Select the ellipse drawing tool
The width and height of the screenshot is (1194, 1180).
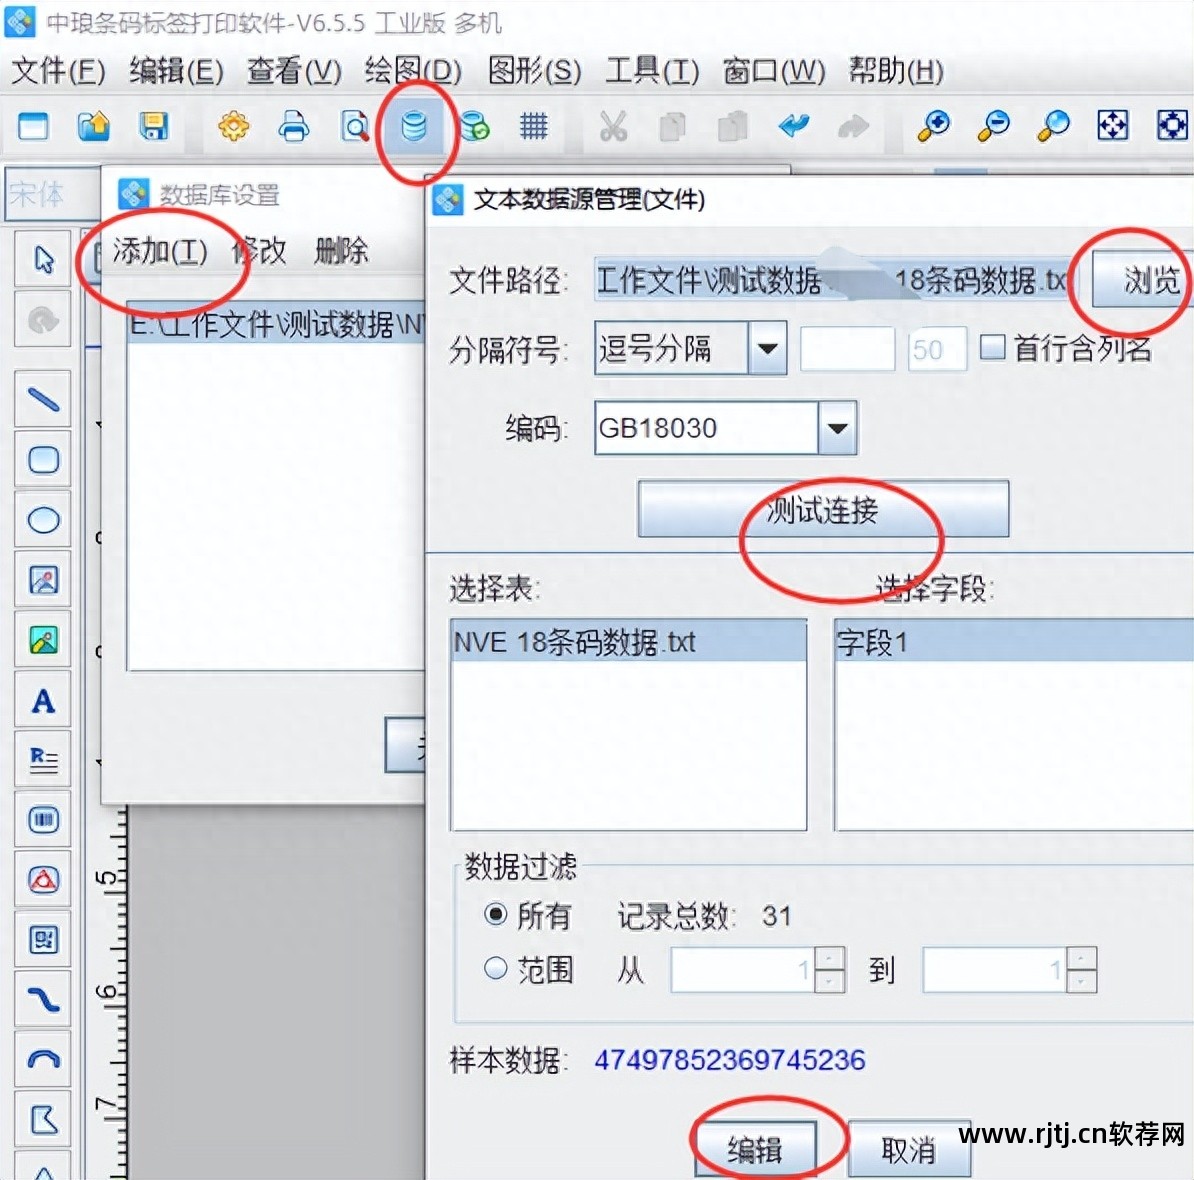[x=42, y=520]
